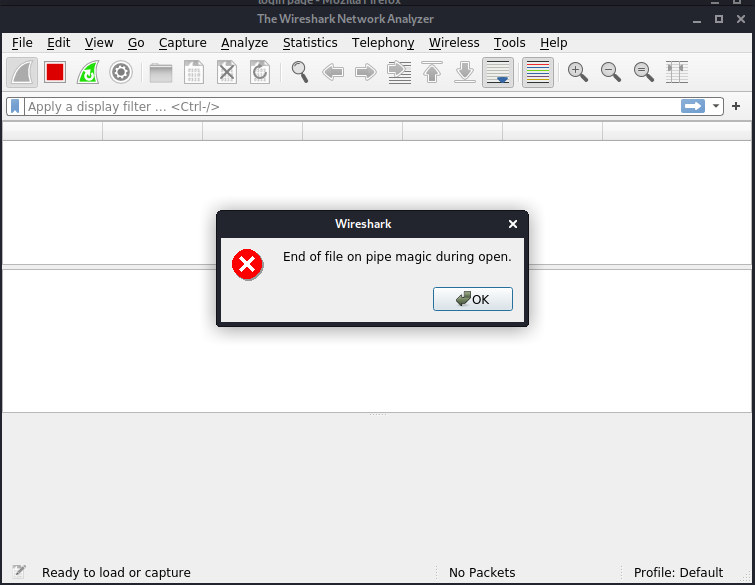Image resolution: width=755 pixels, height=585 pixels.
Task: Save this capture file icon
Action: [194, 73]
